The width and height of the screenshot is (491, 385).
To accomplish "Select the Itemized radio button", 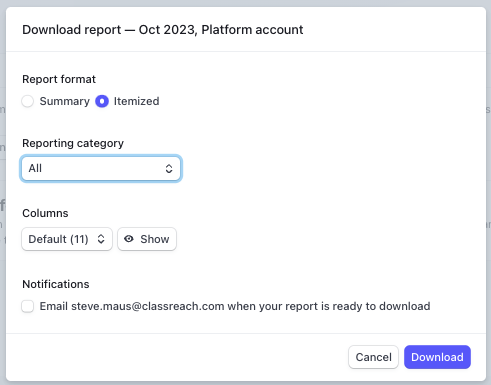I will pyautogui.click(x=102, y=101).
